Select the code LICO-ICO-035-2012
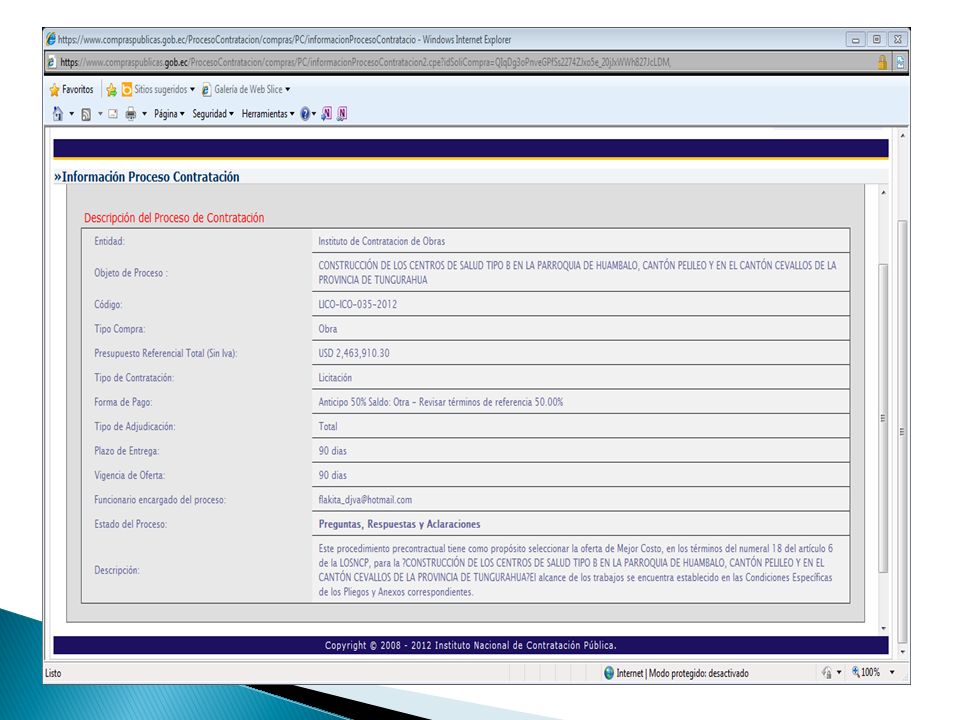Screen dimensions: 960x720 tap(358, 304)
